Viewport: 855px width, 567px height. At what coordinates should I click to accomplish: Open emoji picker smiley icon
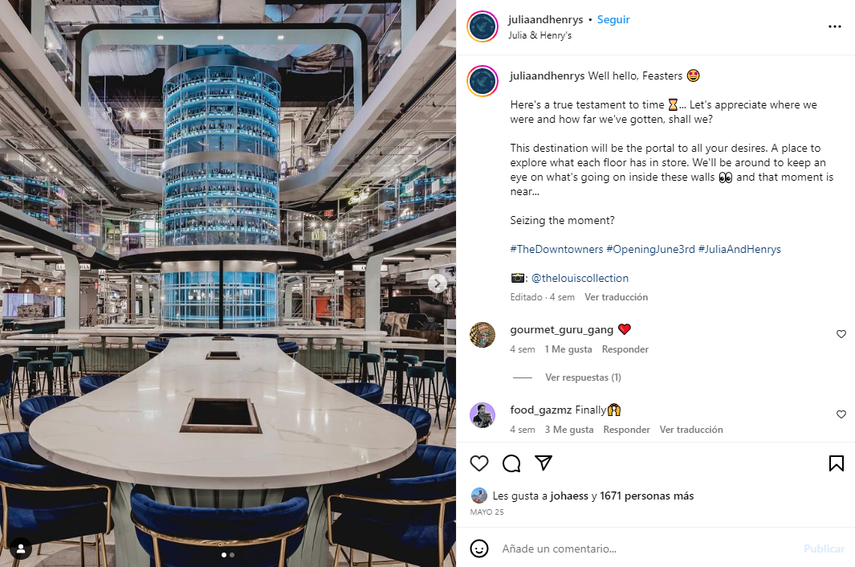(479, 548)
